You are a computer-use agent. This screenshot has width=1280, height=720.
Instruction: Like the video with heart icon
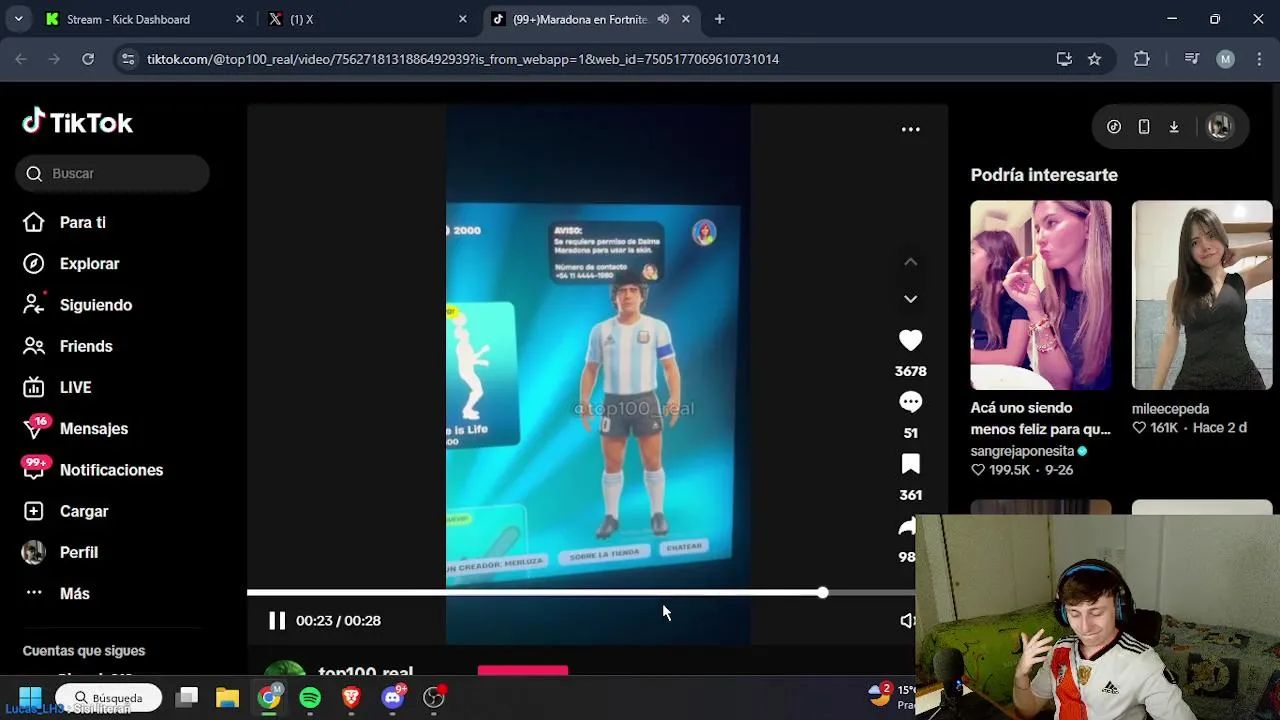coord(910,340)
